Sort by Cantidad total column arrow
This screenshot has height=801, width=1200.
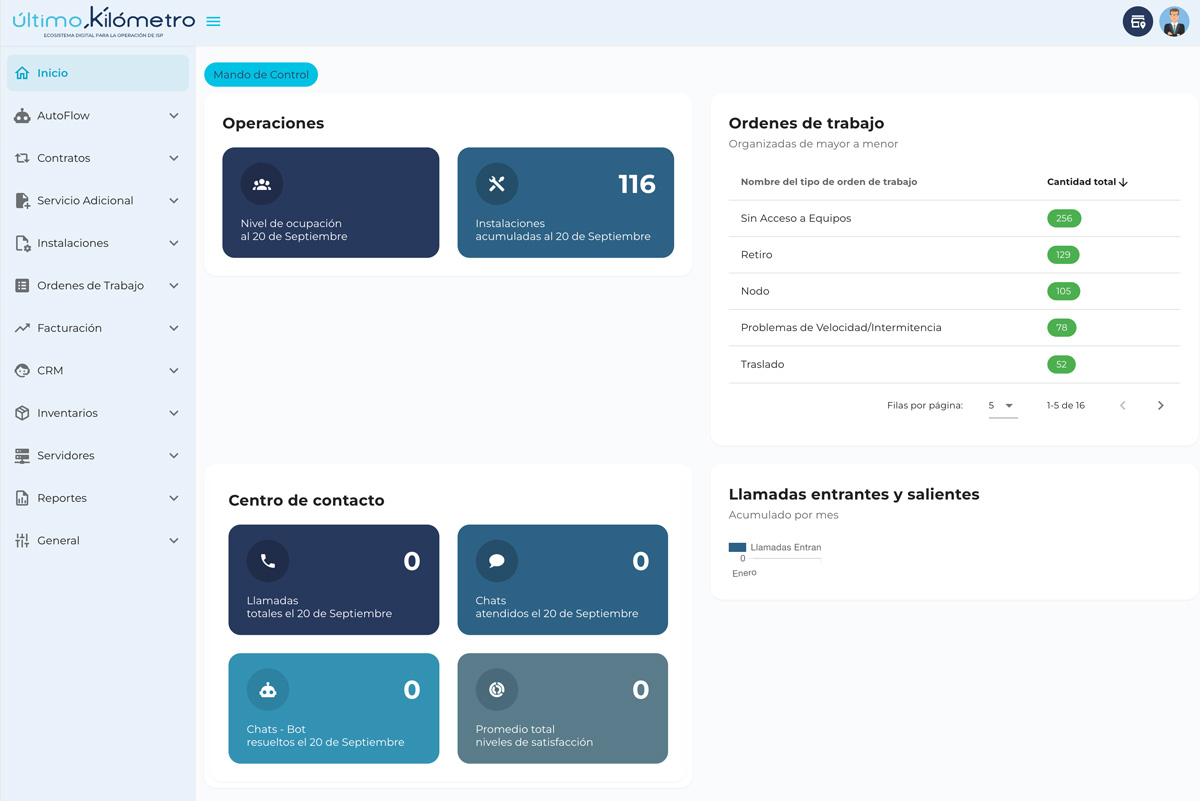[1123, 182]
